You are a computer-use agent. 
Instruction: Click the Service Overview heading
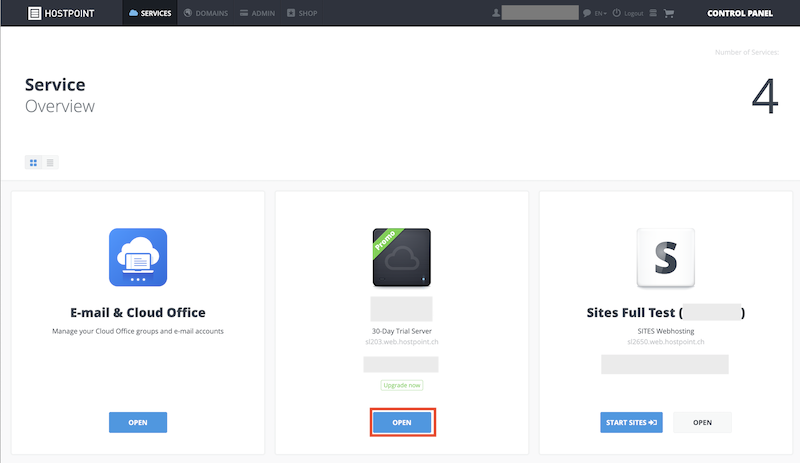pos(60,95)
